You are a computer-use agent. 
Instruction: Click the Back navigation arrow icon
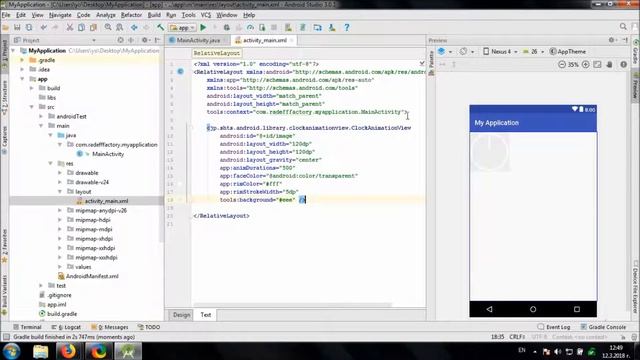(134, 27)
